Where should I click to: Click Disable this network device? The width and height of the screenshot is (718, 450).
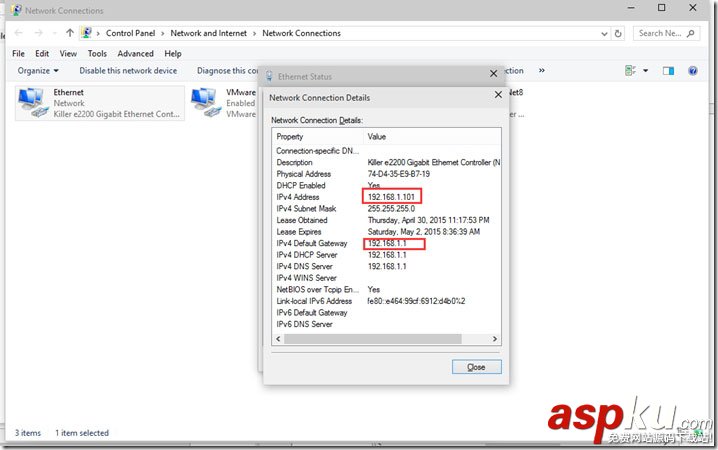[128, 70]
